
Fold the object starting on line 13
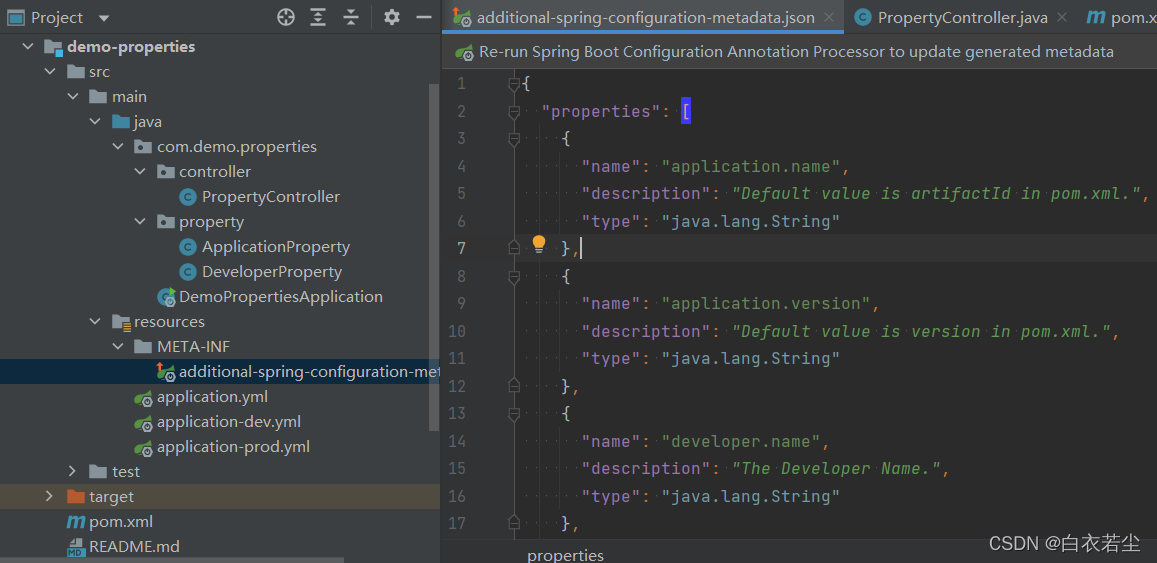tap(514, 413)
